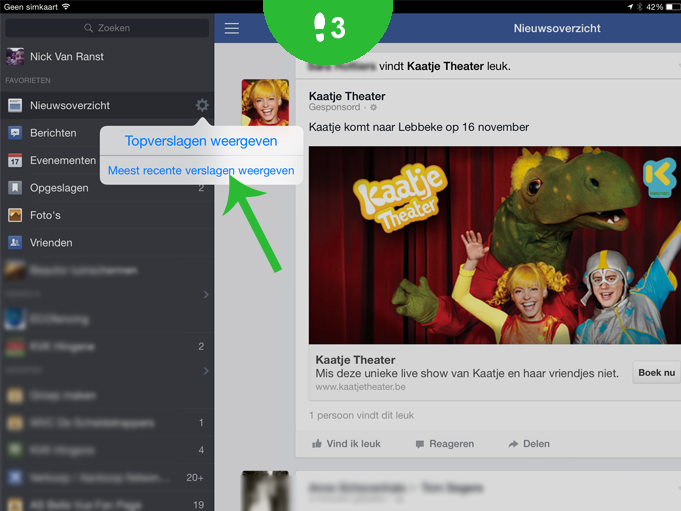681x511 pixels.
Task: Click Reageren comment button
Action: [x=445, y=444]
